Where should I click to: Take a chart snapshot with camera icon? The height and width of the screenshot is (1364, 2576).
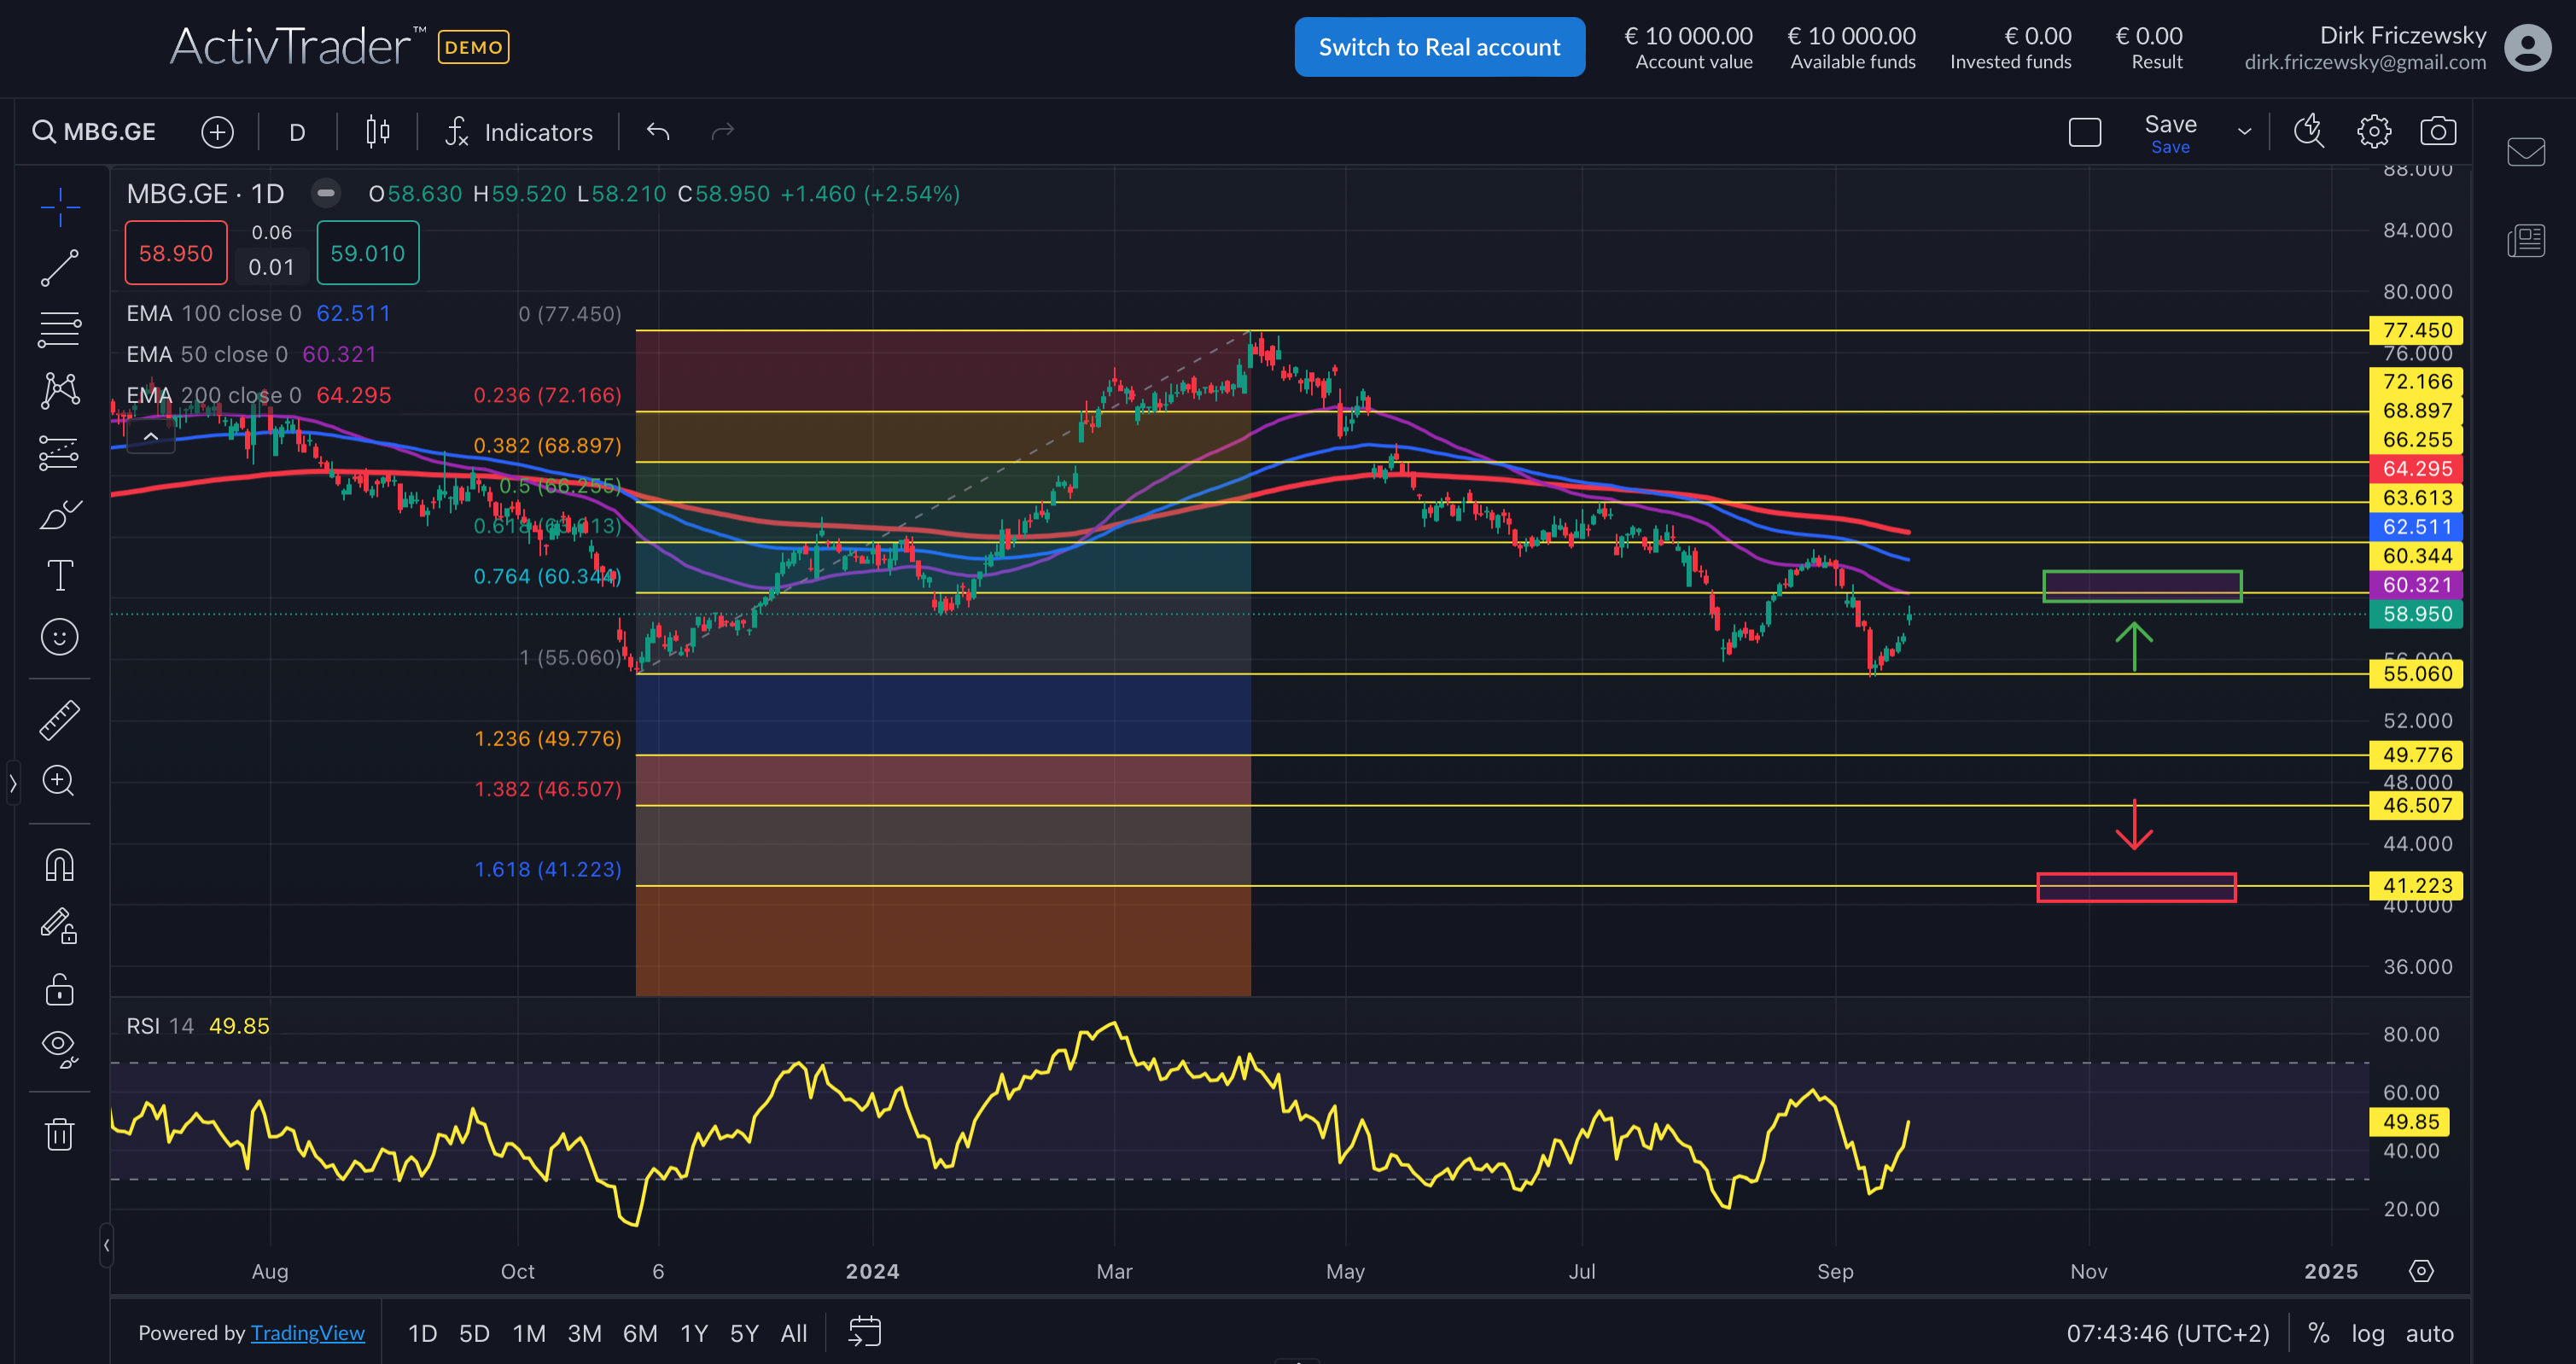(x=2438, y=132)
